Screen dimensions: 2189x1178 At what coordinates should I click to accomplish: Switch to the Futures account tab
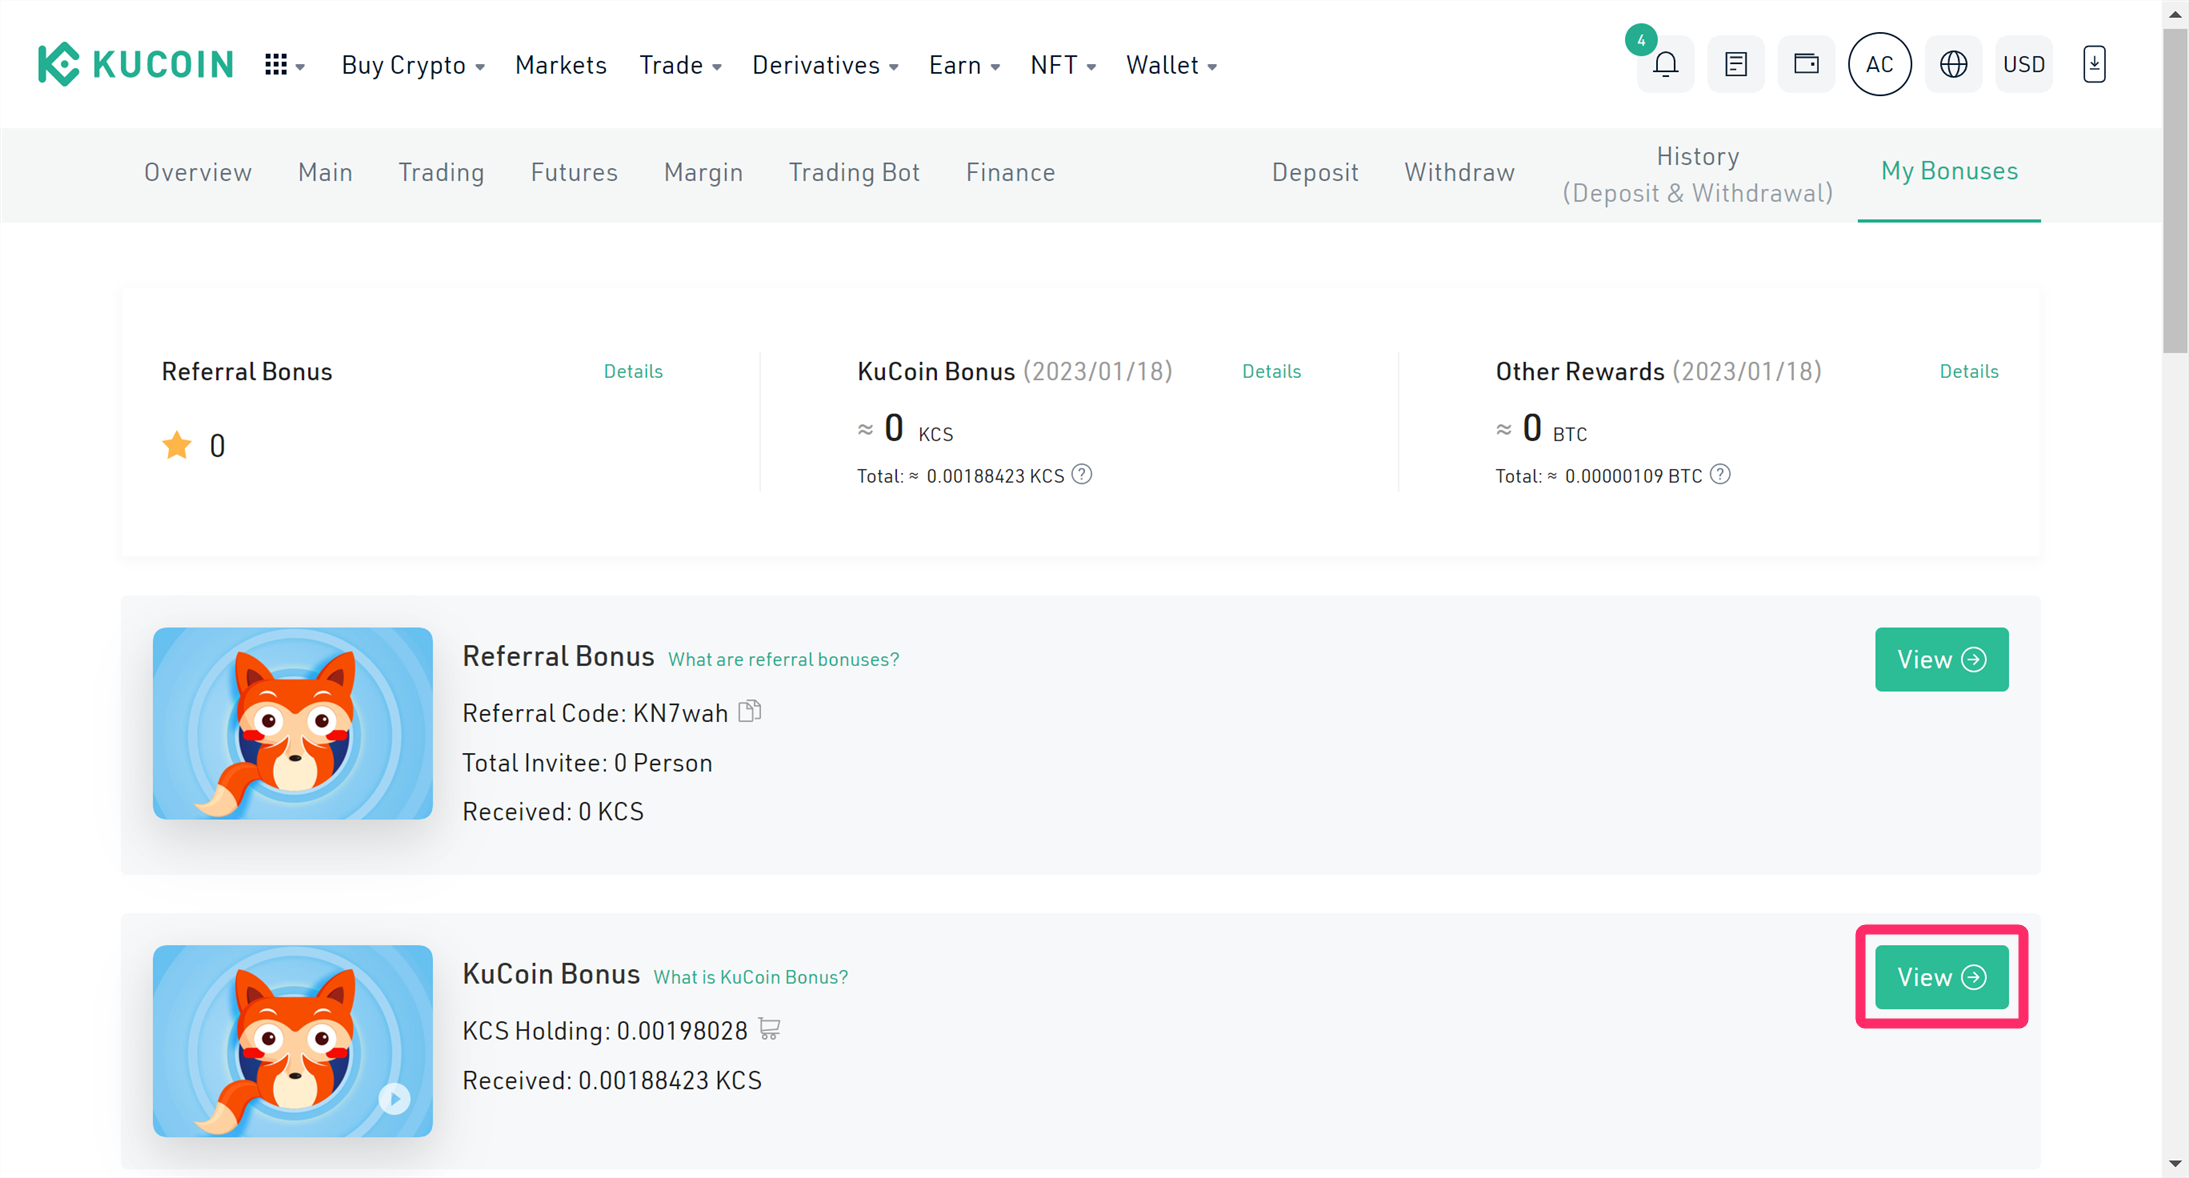(574, 172)
